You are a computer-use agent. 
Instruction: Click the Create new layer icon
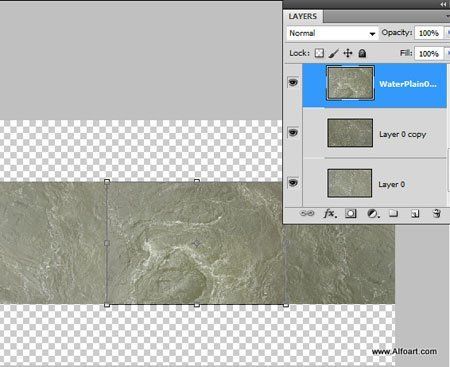415,214
